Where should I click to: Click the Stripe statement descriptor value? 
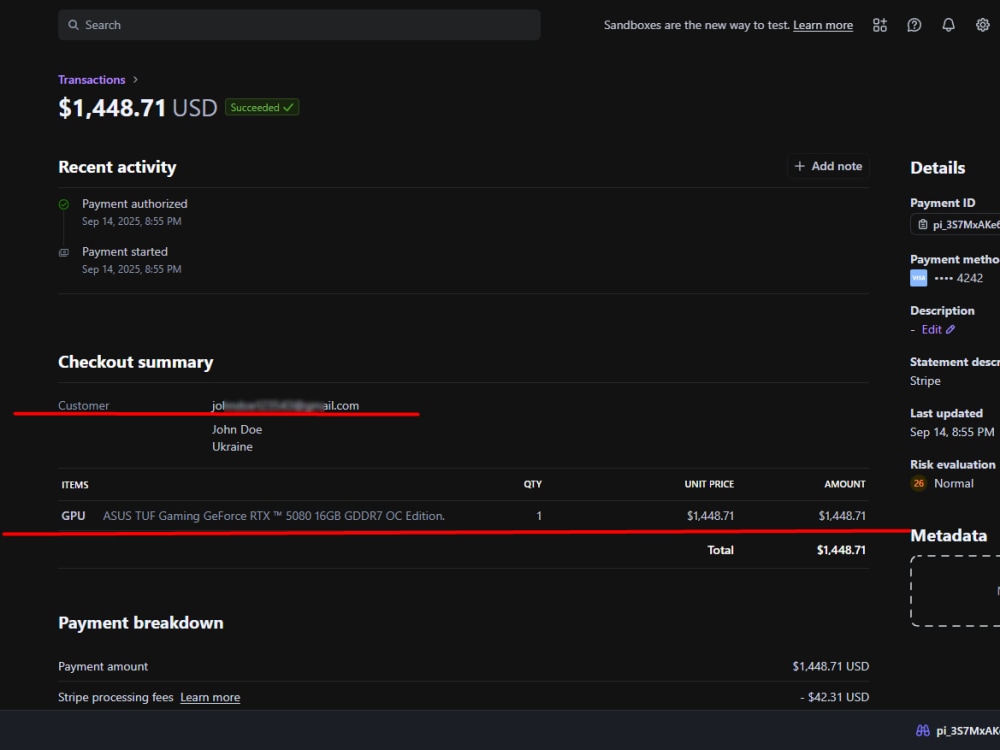925,381
